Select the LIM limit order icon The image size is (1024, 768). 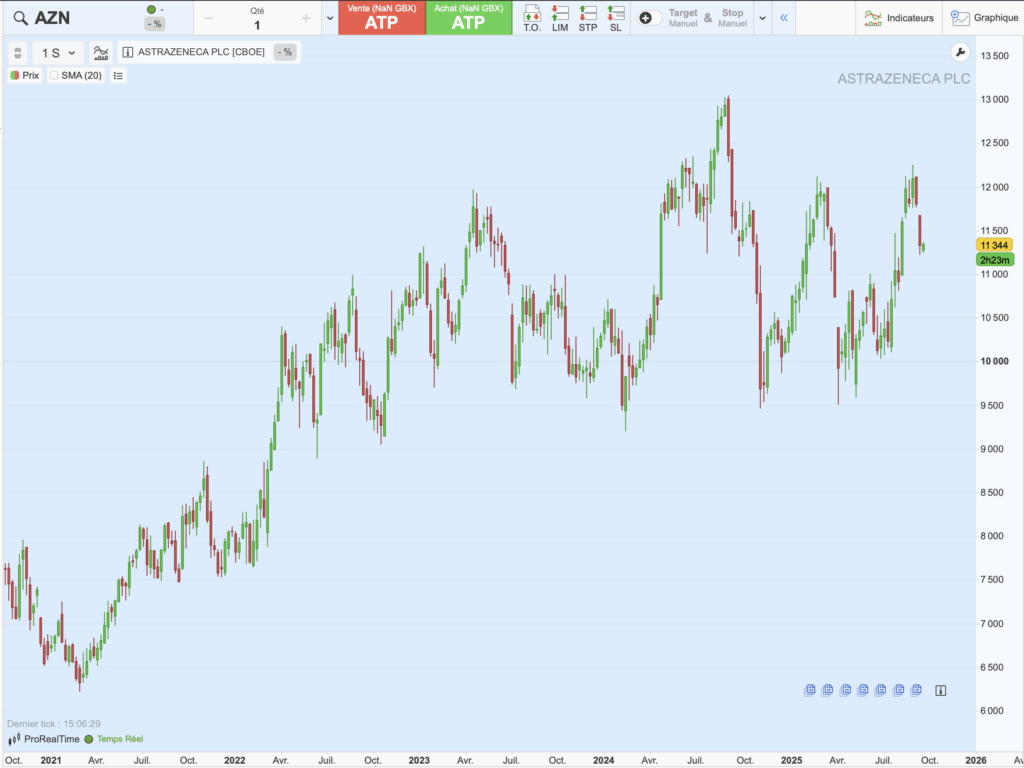pyautogui.click(x=560, y=17)
